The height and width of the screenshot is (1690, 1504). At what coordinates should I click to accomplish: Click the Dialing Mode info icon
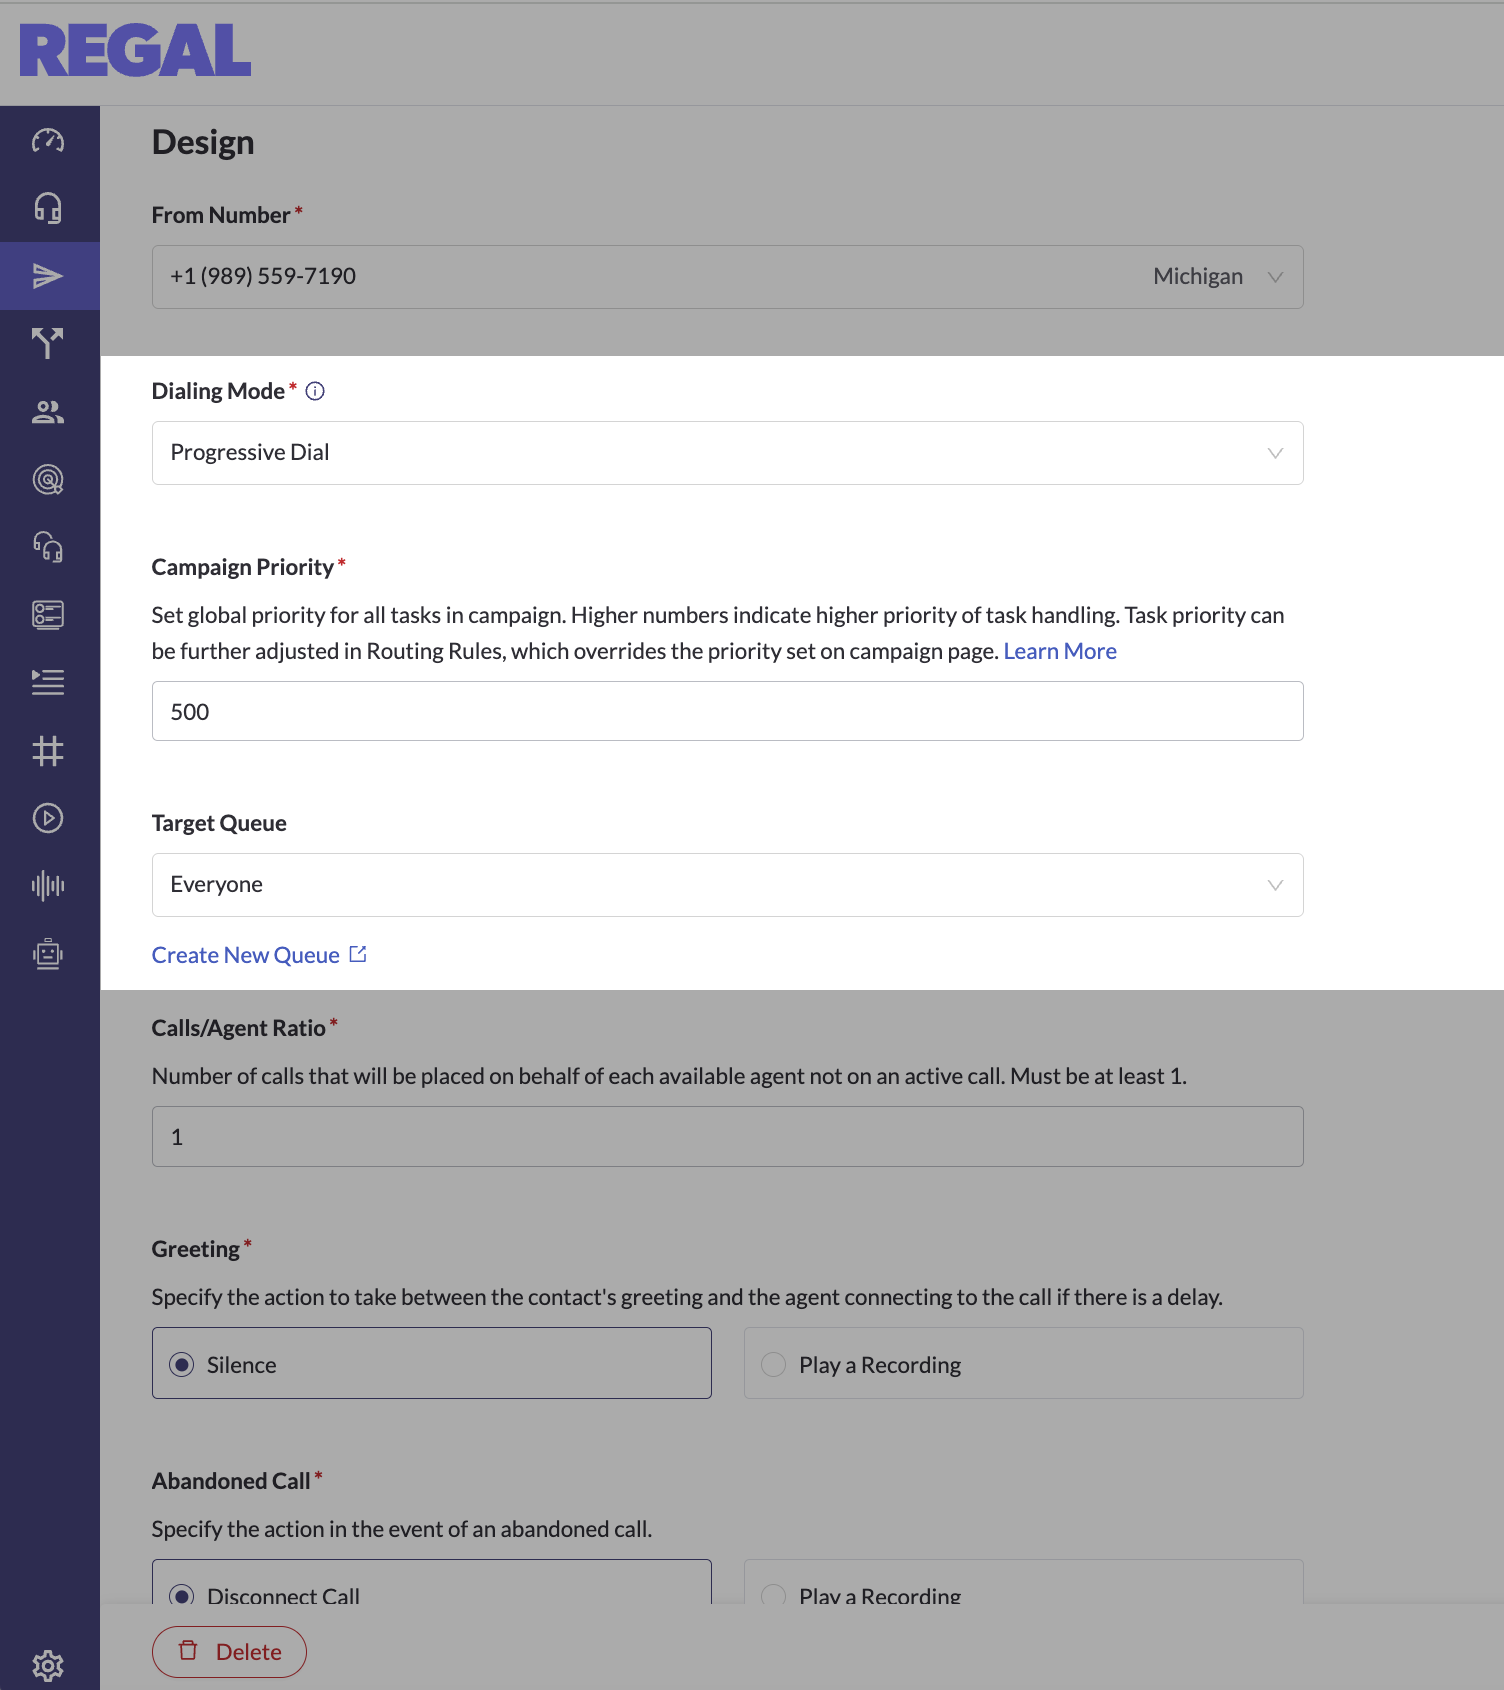point(315,391)
